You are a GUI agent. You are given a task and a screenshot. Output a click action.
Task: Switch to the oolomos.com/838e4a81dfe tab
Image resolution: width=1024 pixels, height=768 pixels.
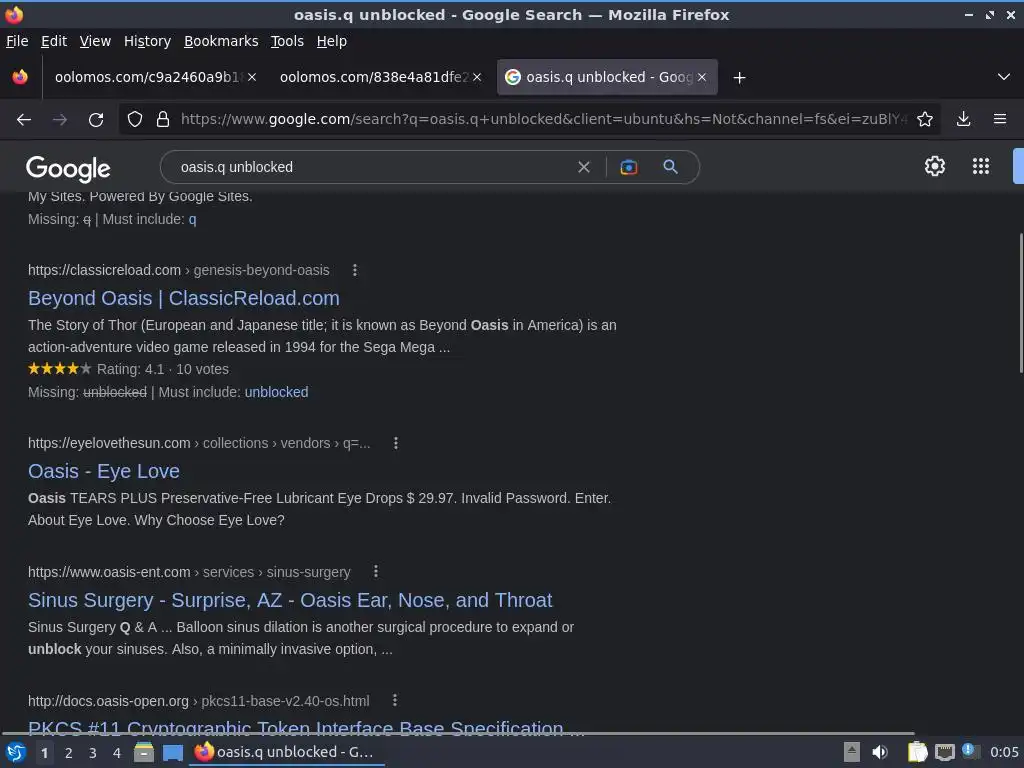(x=381, y=77)
